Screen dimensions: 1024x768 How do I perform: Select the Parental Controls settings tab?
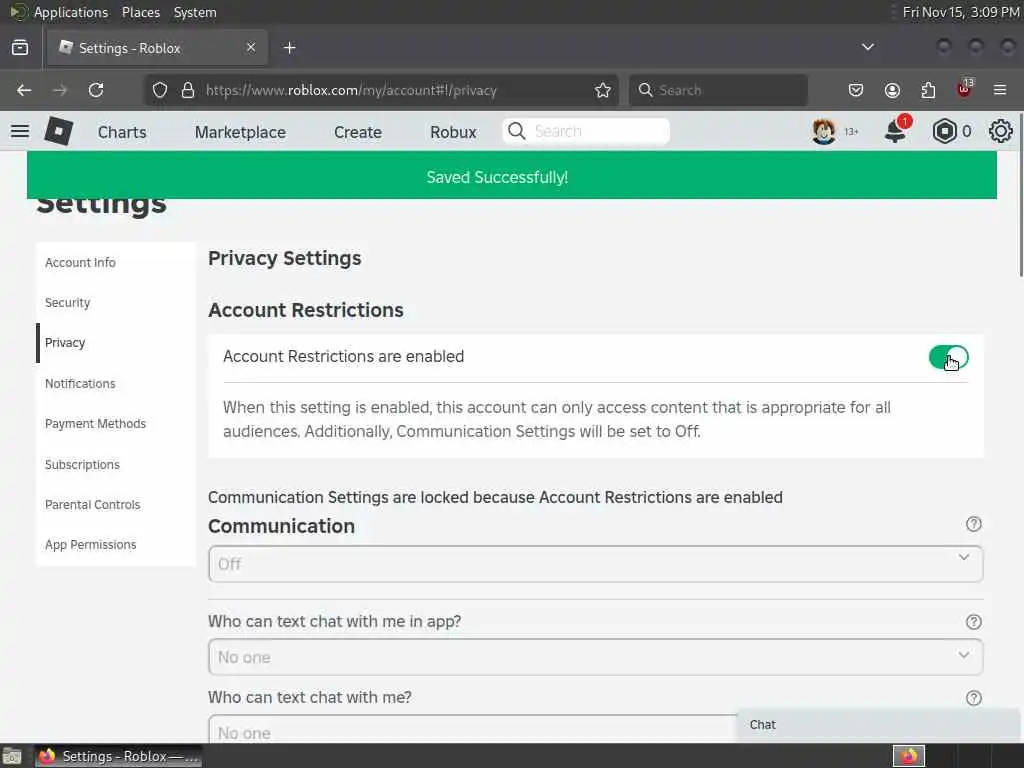[116, 505]
